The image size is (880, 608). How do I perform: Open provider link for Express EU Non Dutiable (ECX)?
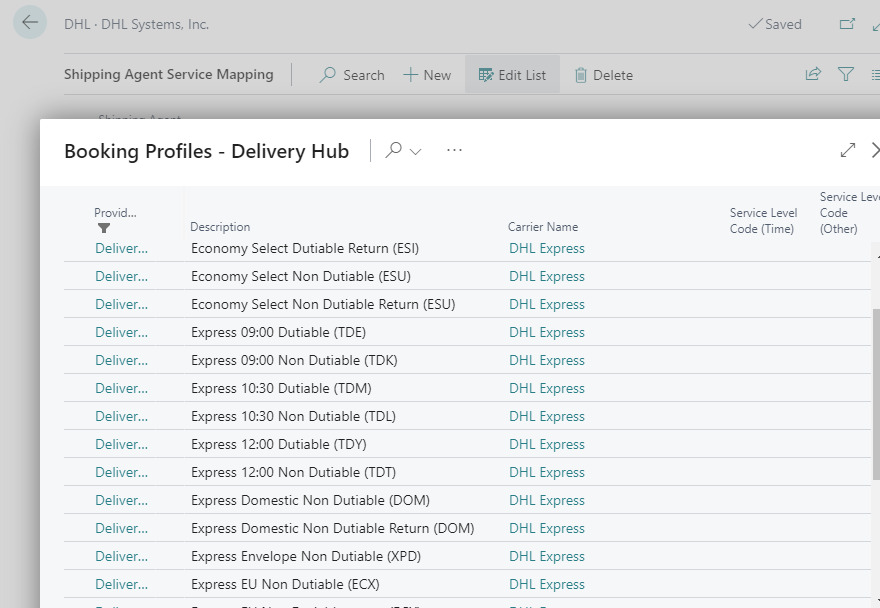tap(121, 584)
